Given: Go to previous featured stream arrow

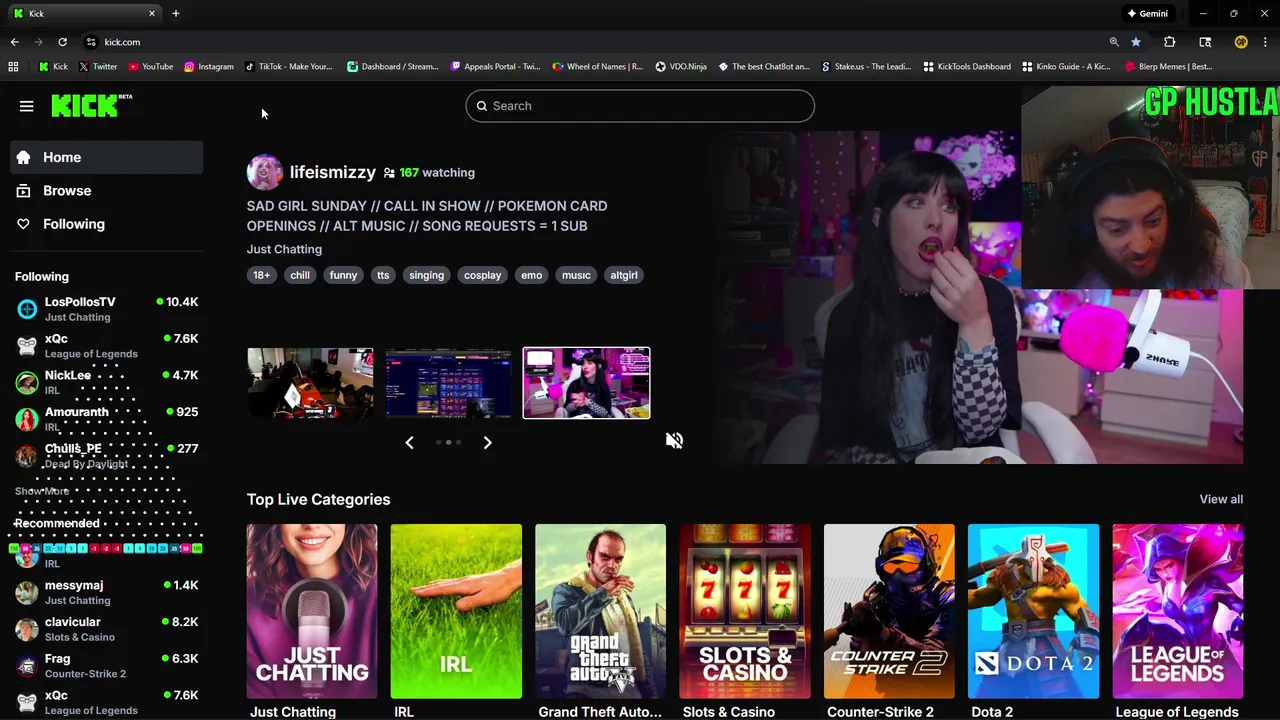Looking at the screenshot, I should 409,442.
